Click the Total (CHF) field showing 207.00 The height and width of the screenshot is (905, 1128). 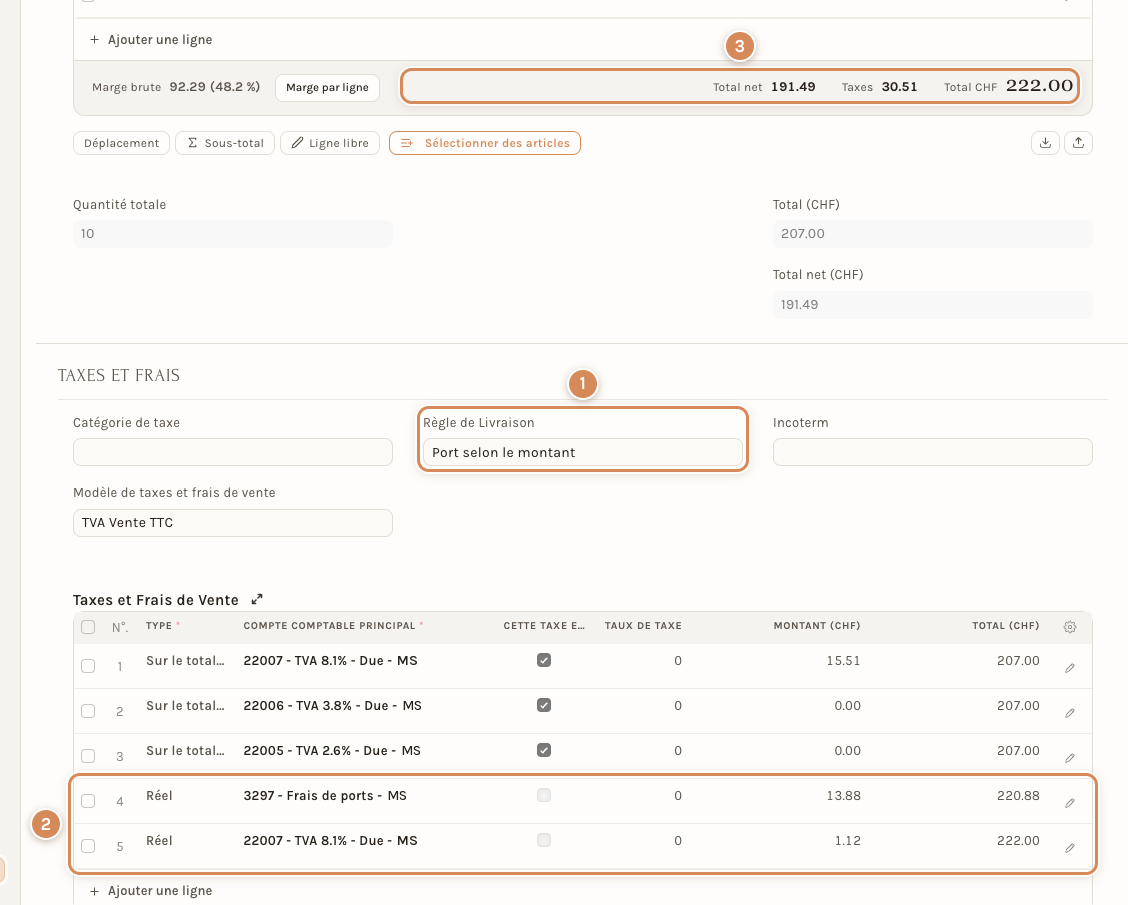(x=932, y=234)
